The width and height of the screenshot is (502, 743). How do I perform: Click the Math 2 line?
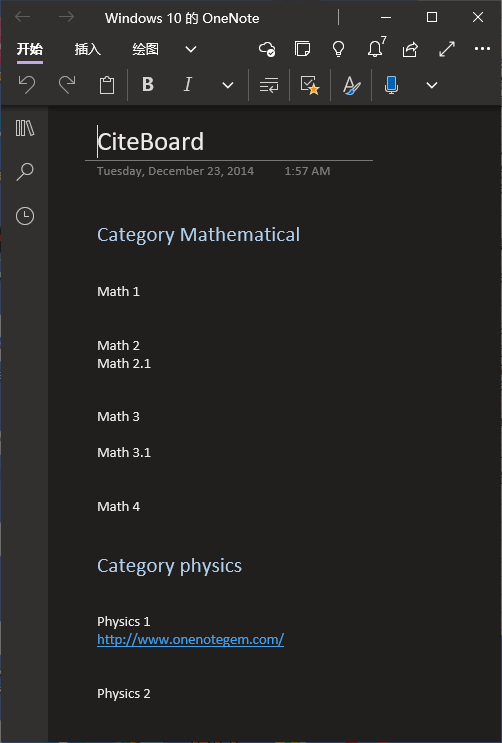[119, 345]
